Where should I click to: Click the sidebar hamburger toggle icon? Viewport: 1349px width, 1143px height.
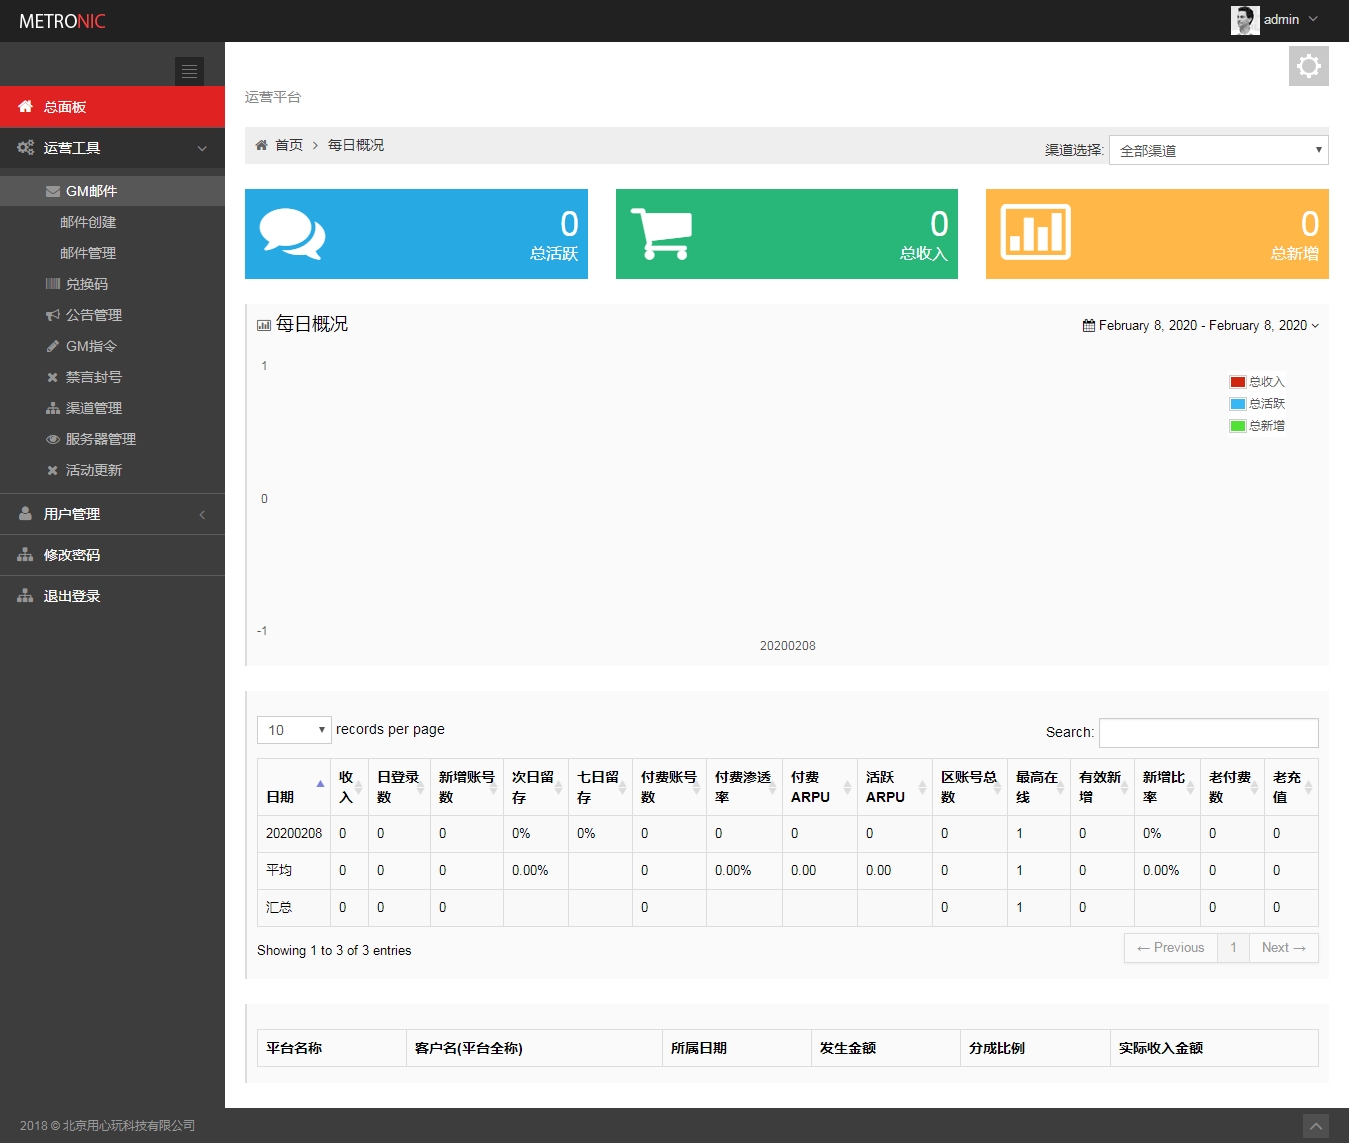click(x=189, y=71)
